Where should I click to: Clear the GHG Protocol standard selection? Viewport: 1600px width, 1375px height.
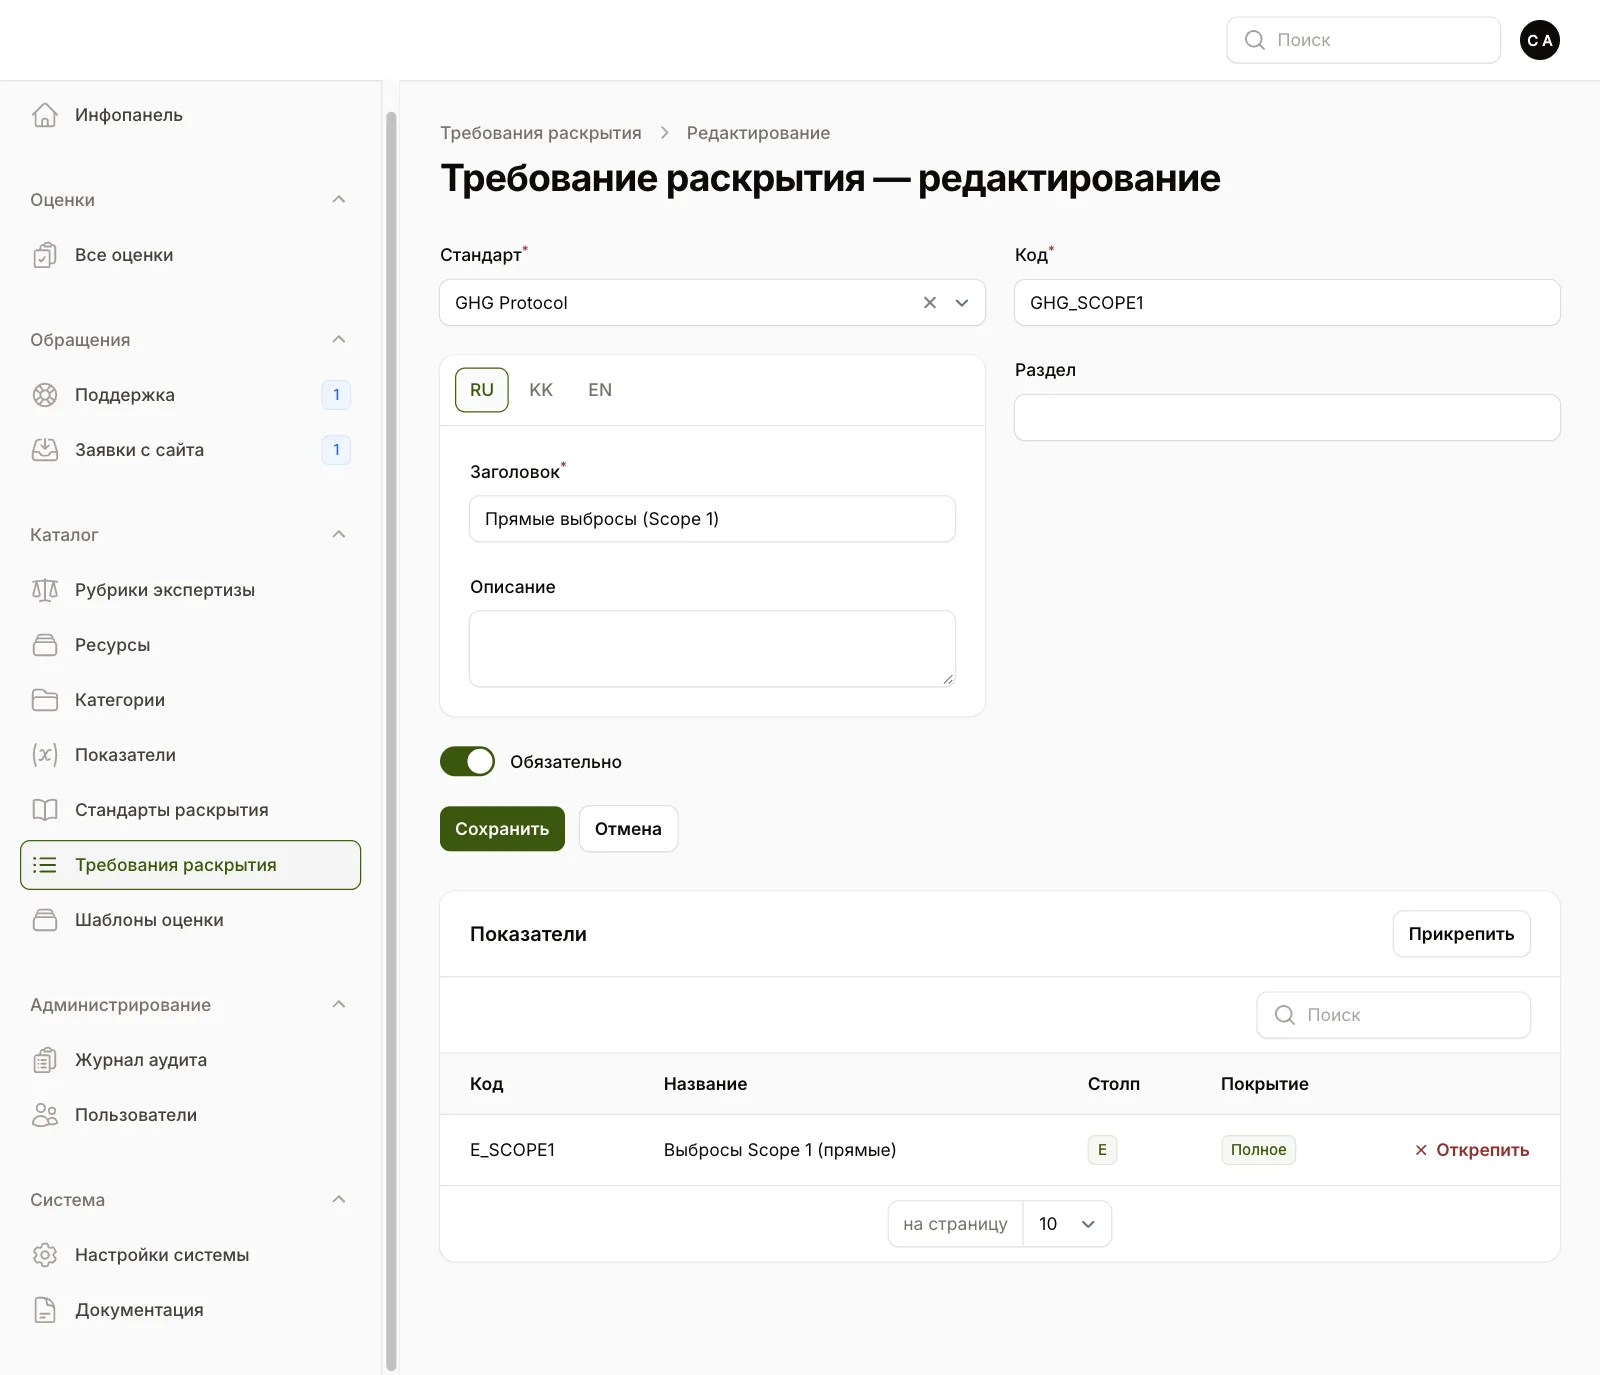[930, 303]
